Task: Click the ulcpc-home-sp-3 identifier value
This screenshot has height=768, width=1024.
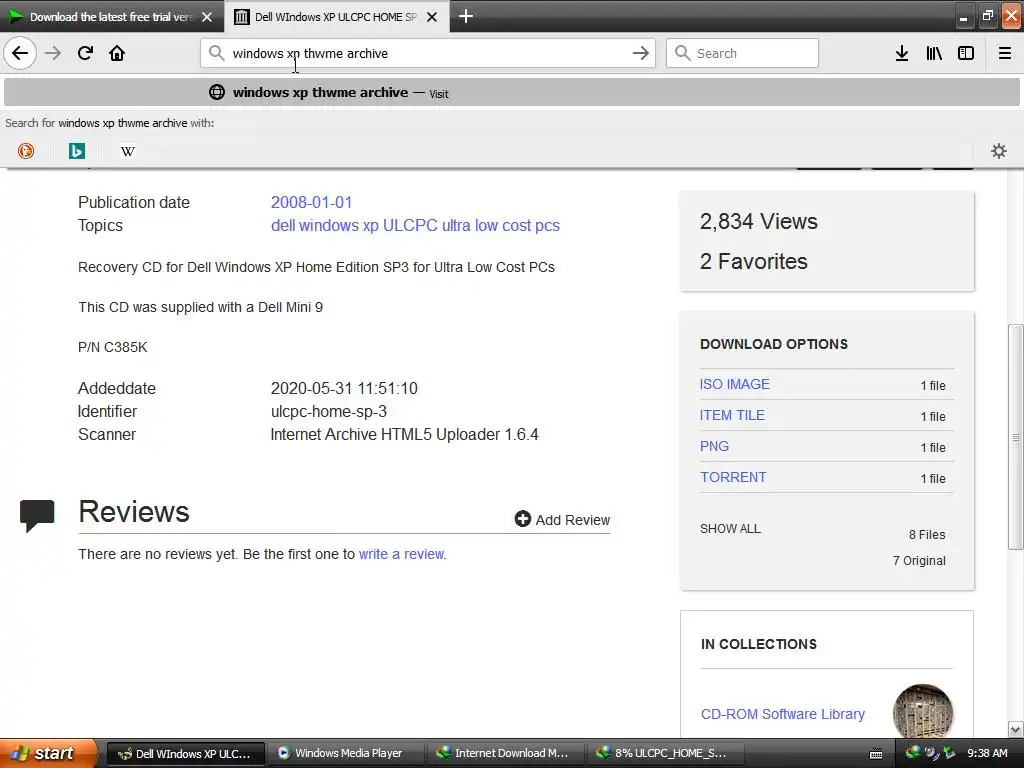Action: [328, 411]
